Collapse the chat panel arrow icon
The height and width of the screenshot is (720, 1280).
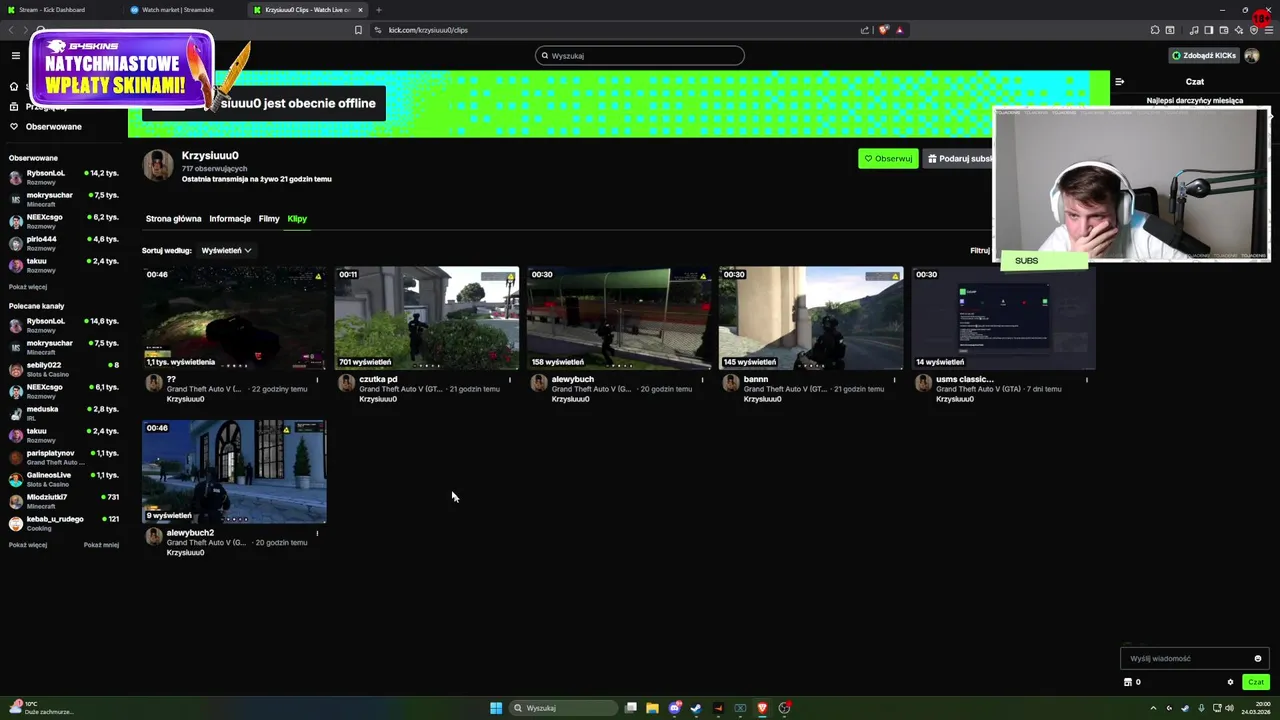pyautogui.click(x=1120, y=81)
